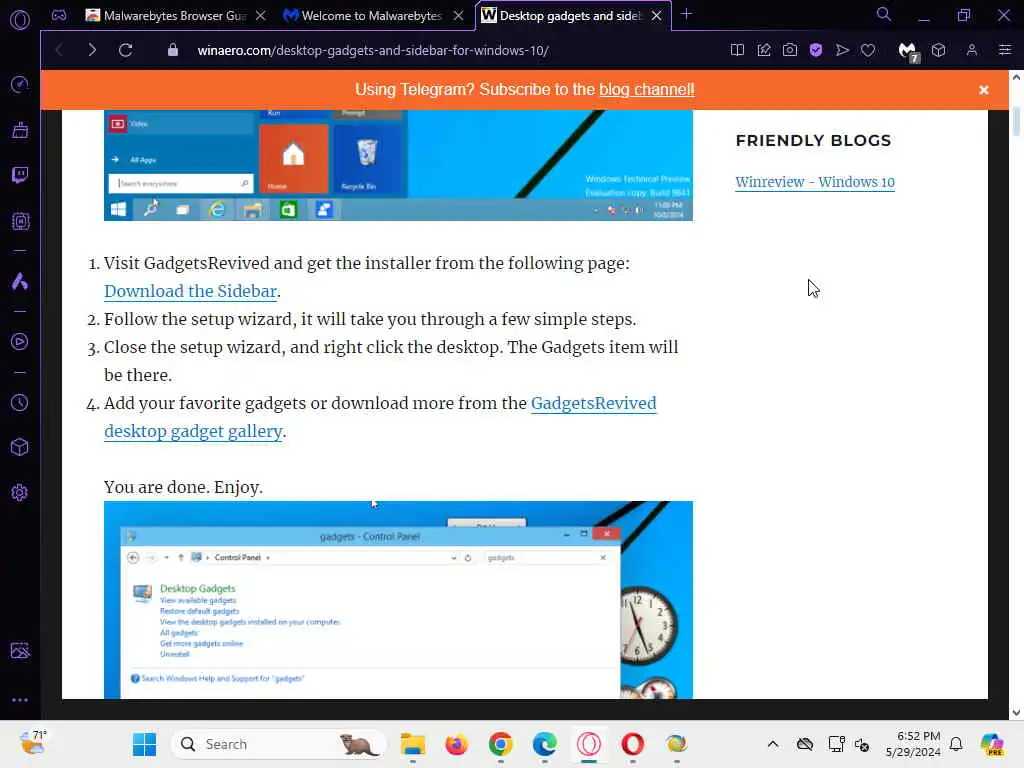1024x768 pixels.
Task: Open Winreview - Windows 10 link
Action: (x=815, y=182)
